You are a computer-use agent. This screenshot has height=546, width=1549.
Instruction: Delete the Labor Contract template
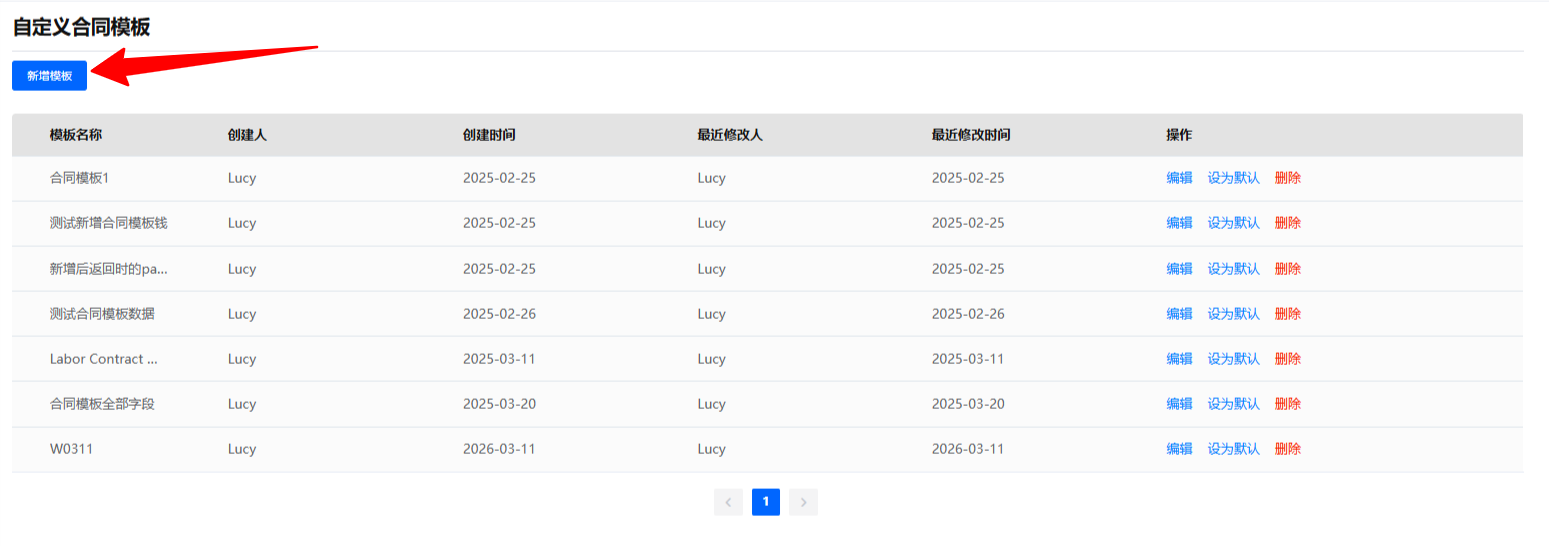1288,359
